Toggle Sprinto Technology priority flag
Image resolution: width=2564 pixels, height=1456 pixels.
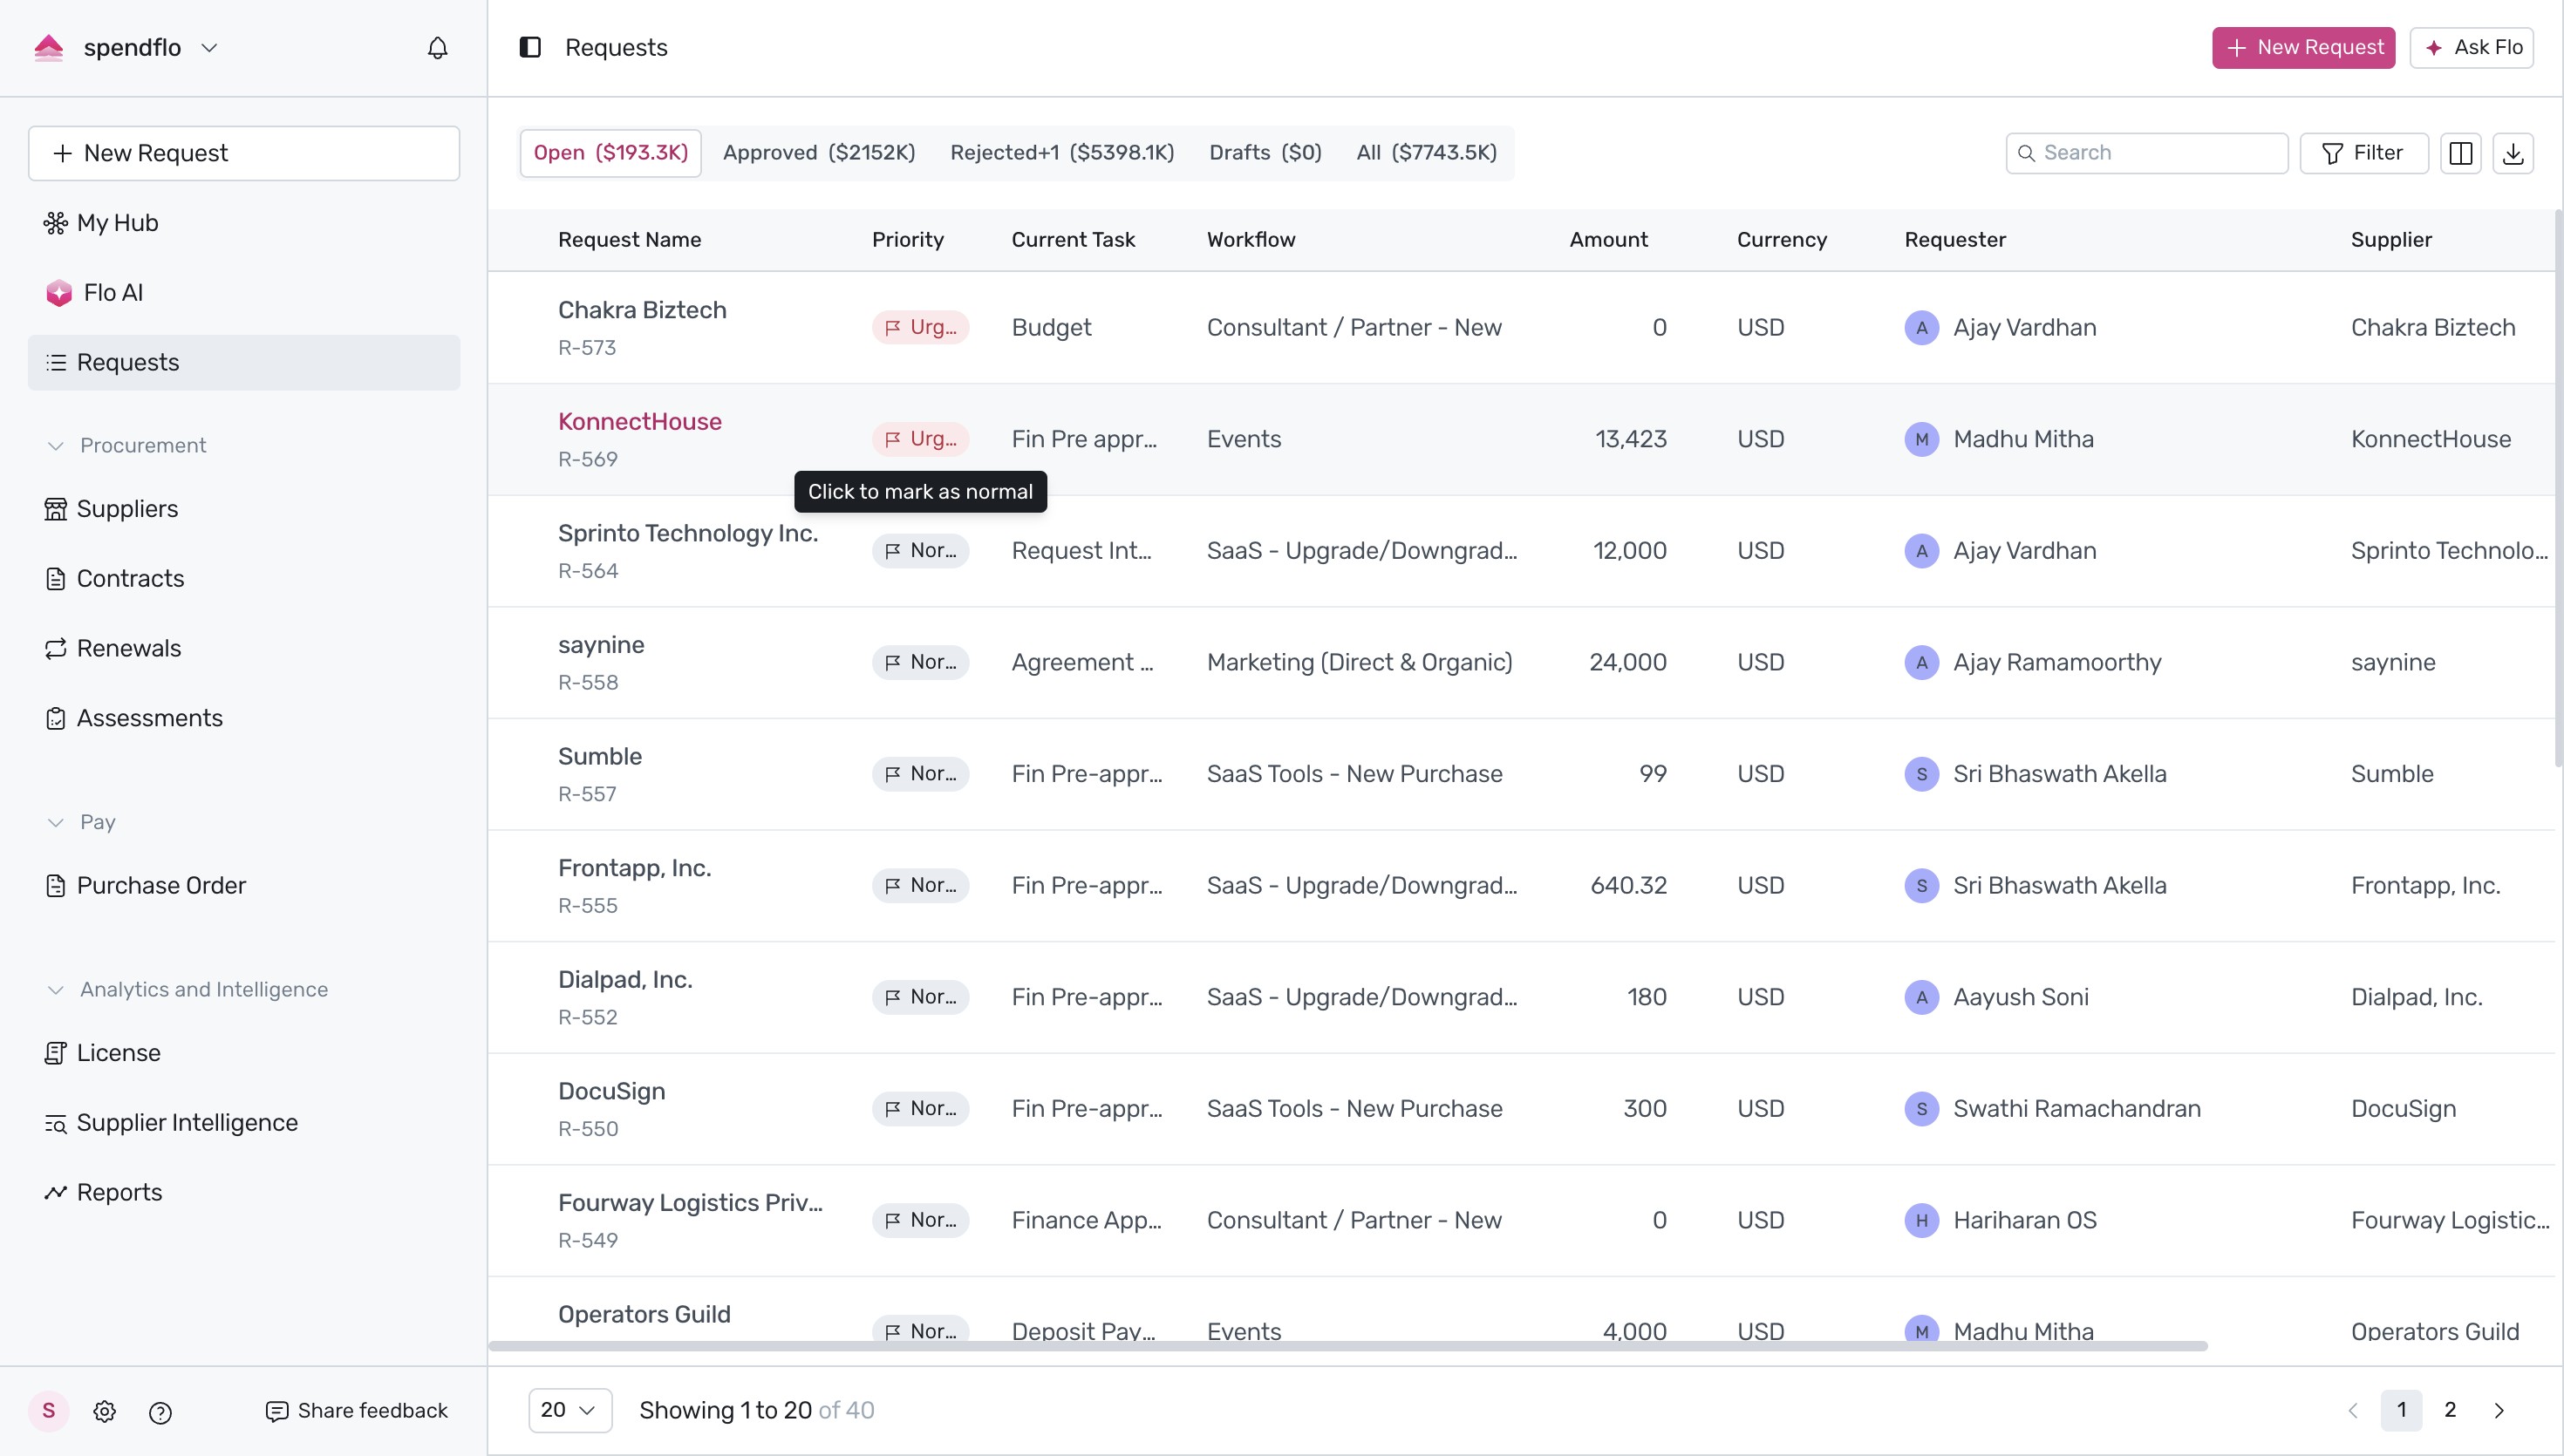click(920, 550)
